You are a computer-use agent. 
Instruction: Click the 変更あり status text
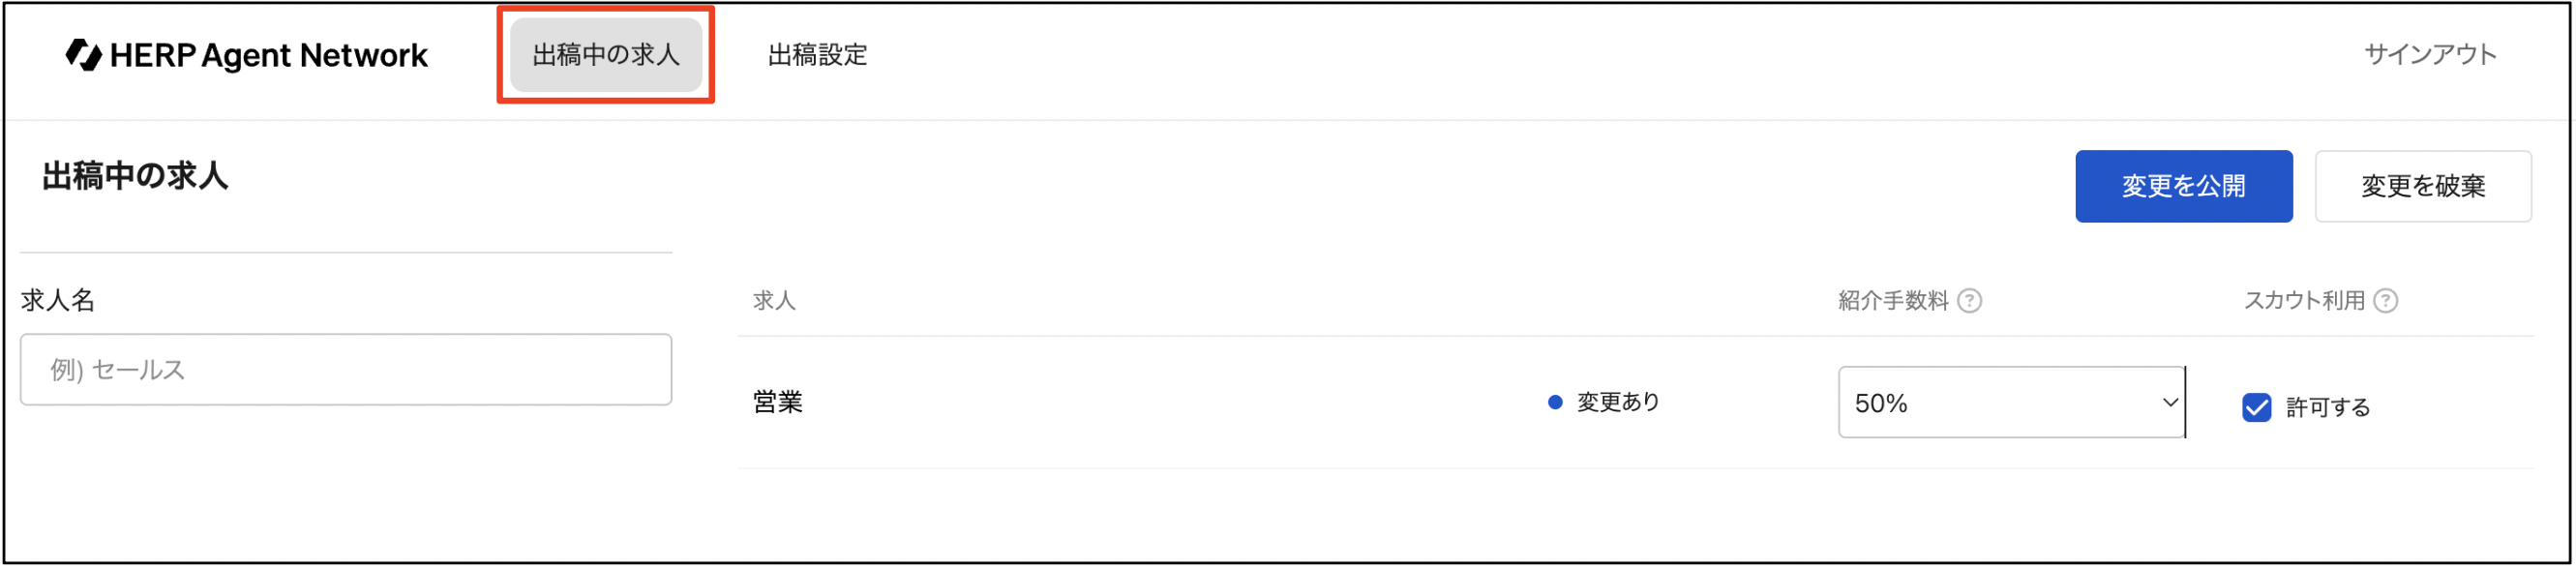[x=1618, y=402]
